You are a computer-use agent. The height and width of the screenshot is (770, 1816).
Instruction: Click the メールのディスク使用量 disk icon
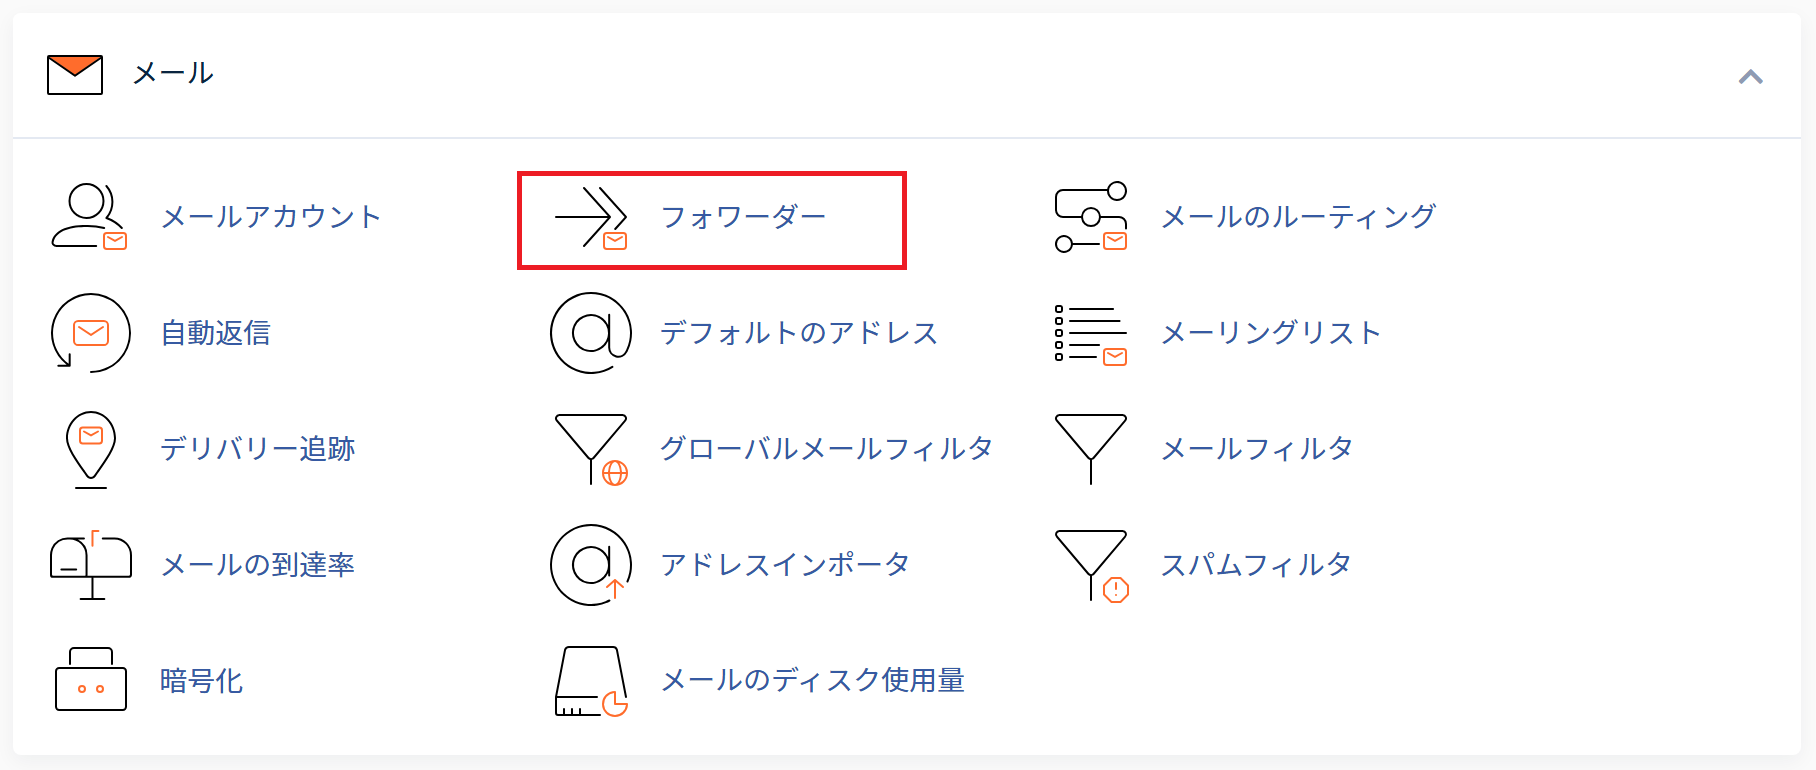click(591, 681)
